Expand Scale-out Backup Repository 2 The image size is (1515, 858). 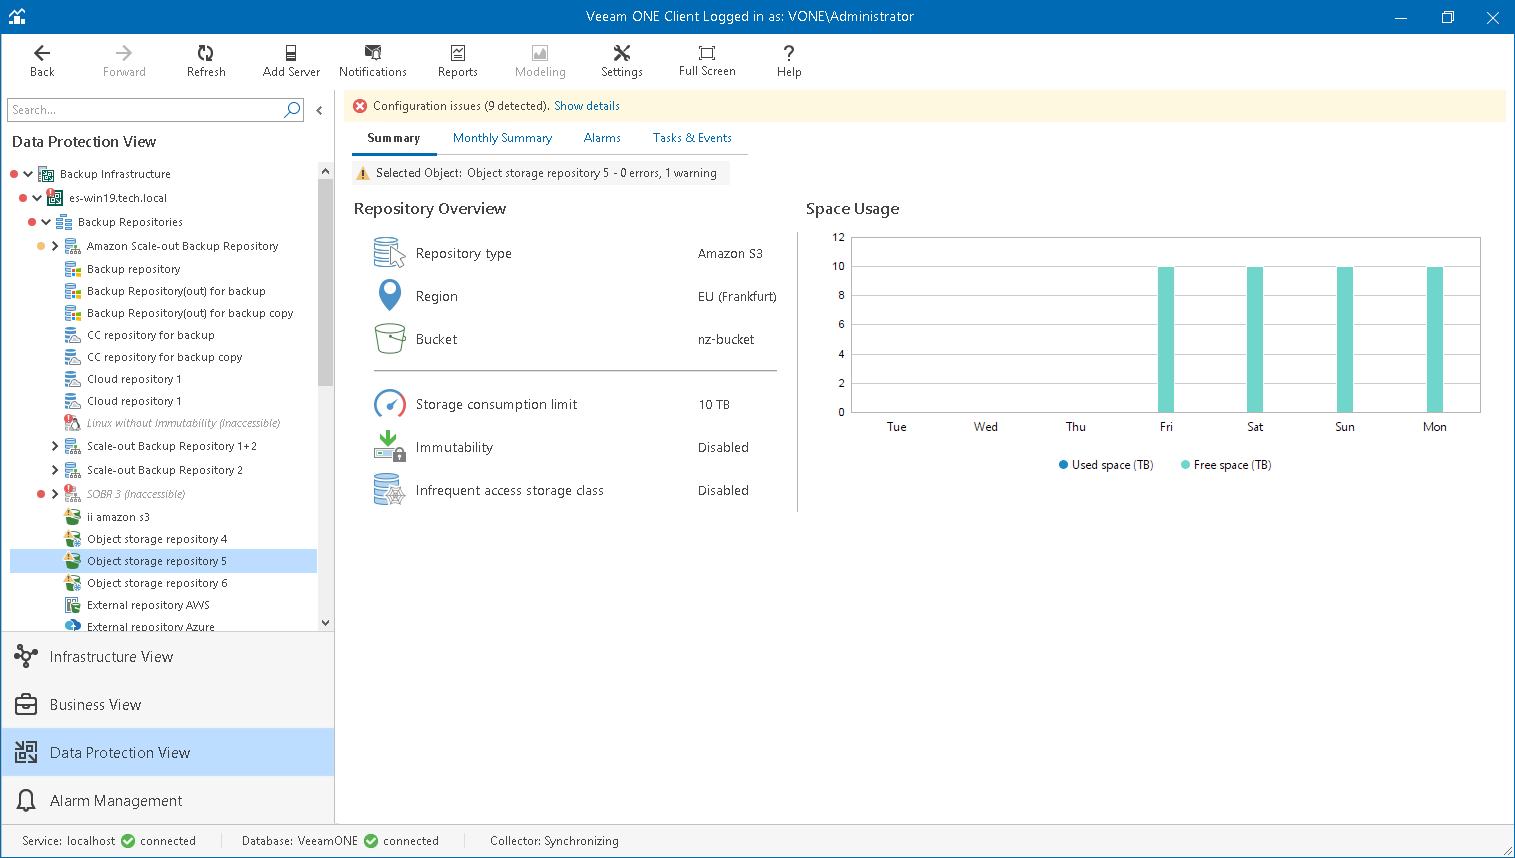(55, 470)
